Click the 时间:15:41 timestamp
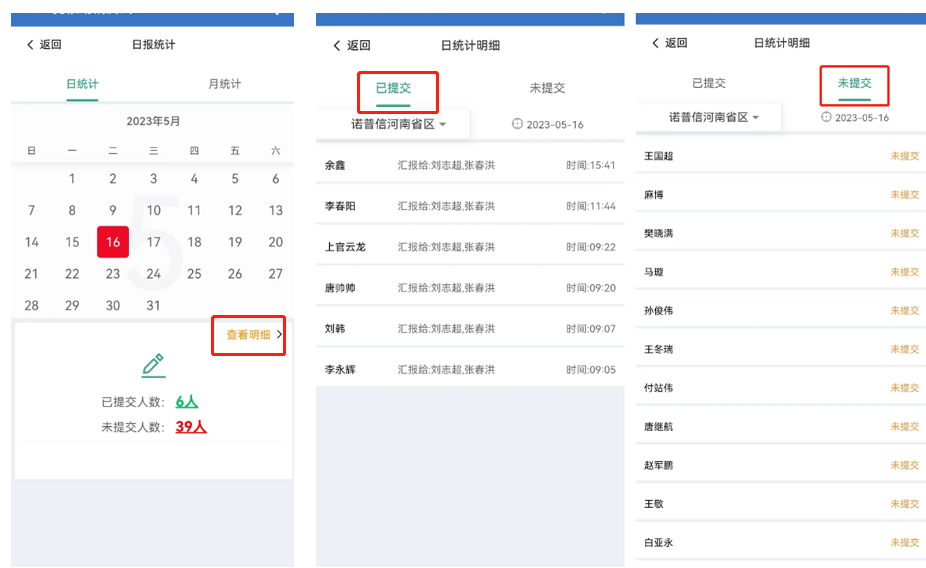The height and width of the screenshot is (568, 926). click(591, 165)
